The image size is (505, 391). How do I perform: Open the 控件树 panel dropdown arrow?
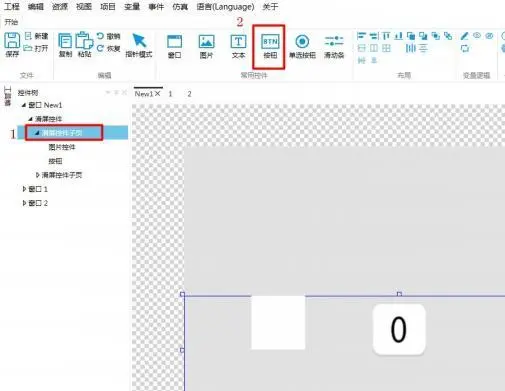click(108, 92)
